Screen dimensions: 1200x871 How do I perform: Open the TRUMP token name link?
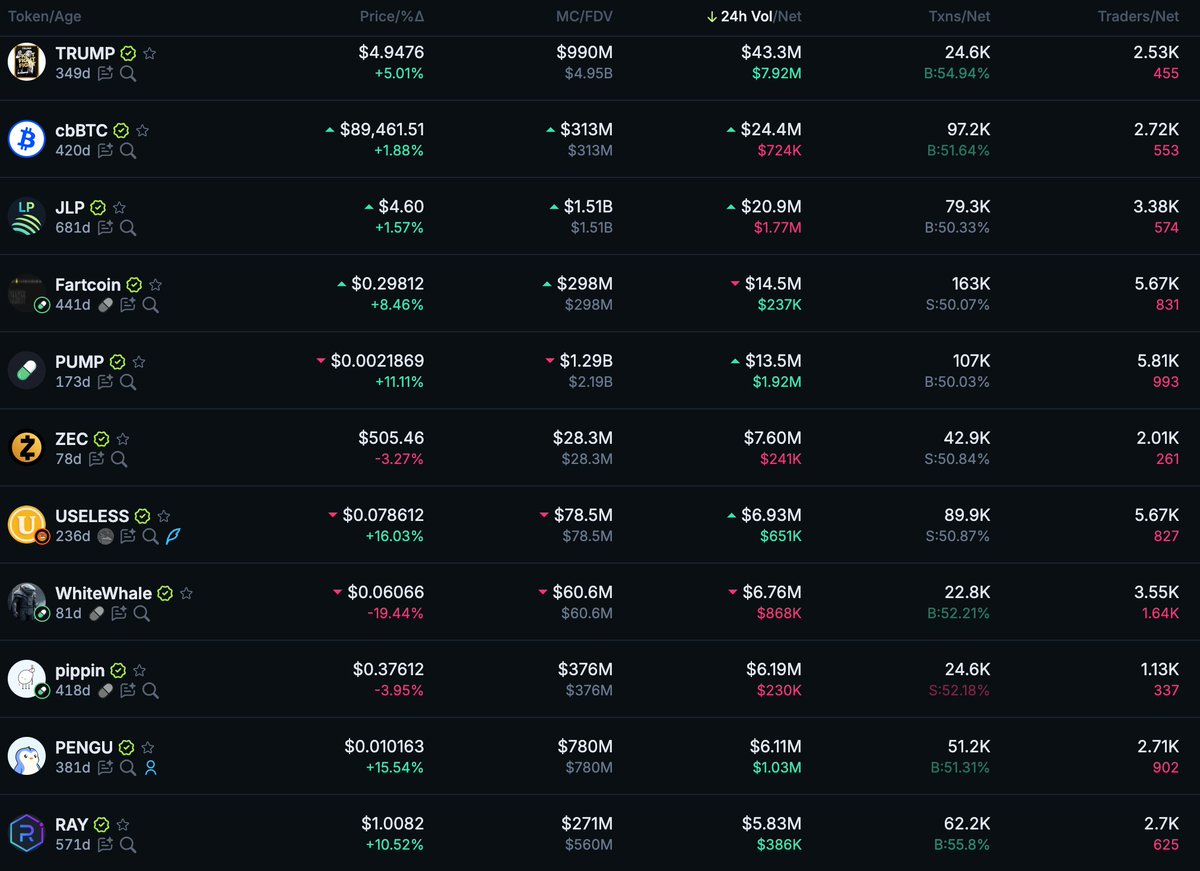coord(85,53)
